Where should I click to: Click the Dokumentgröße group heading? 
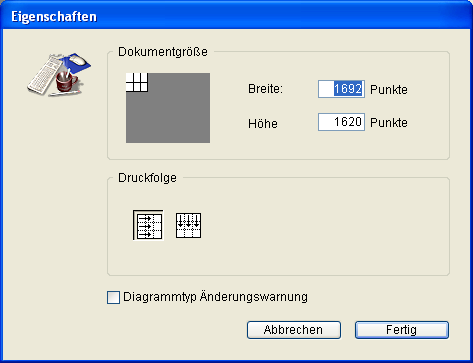tap(163, 52)
